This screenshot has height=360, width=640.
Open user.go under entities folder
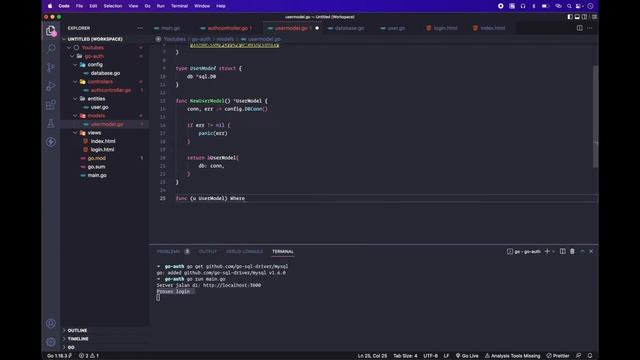click(x=100, y=107)
